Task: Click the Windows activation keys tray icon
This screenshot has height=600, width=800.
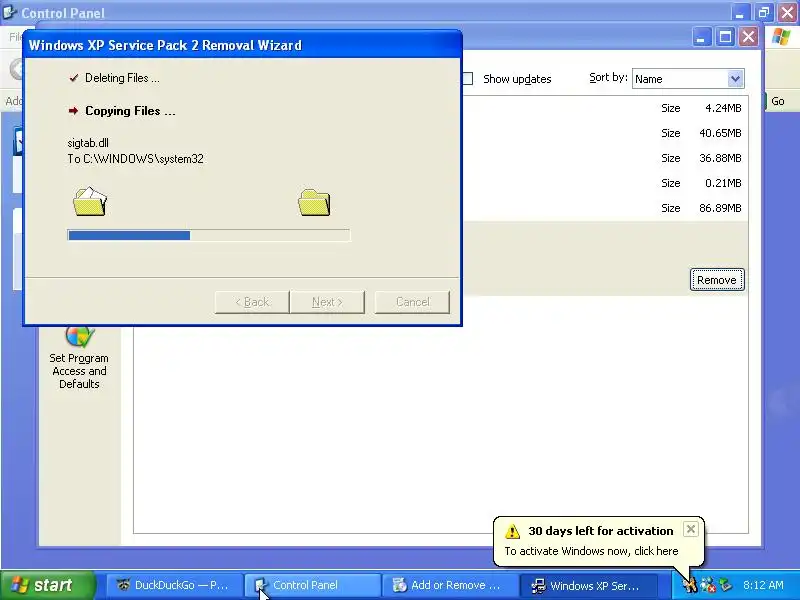Action: coord(690,585)
